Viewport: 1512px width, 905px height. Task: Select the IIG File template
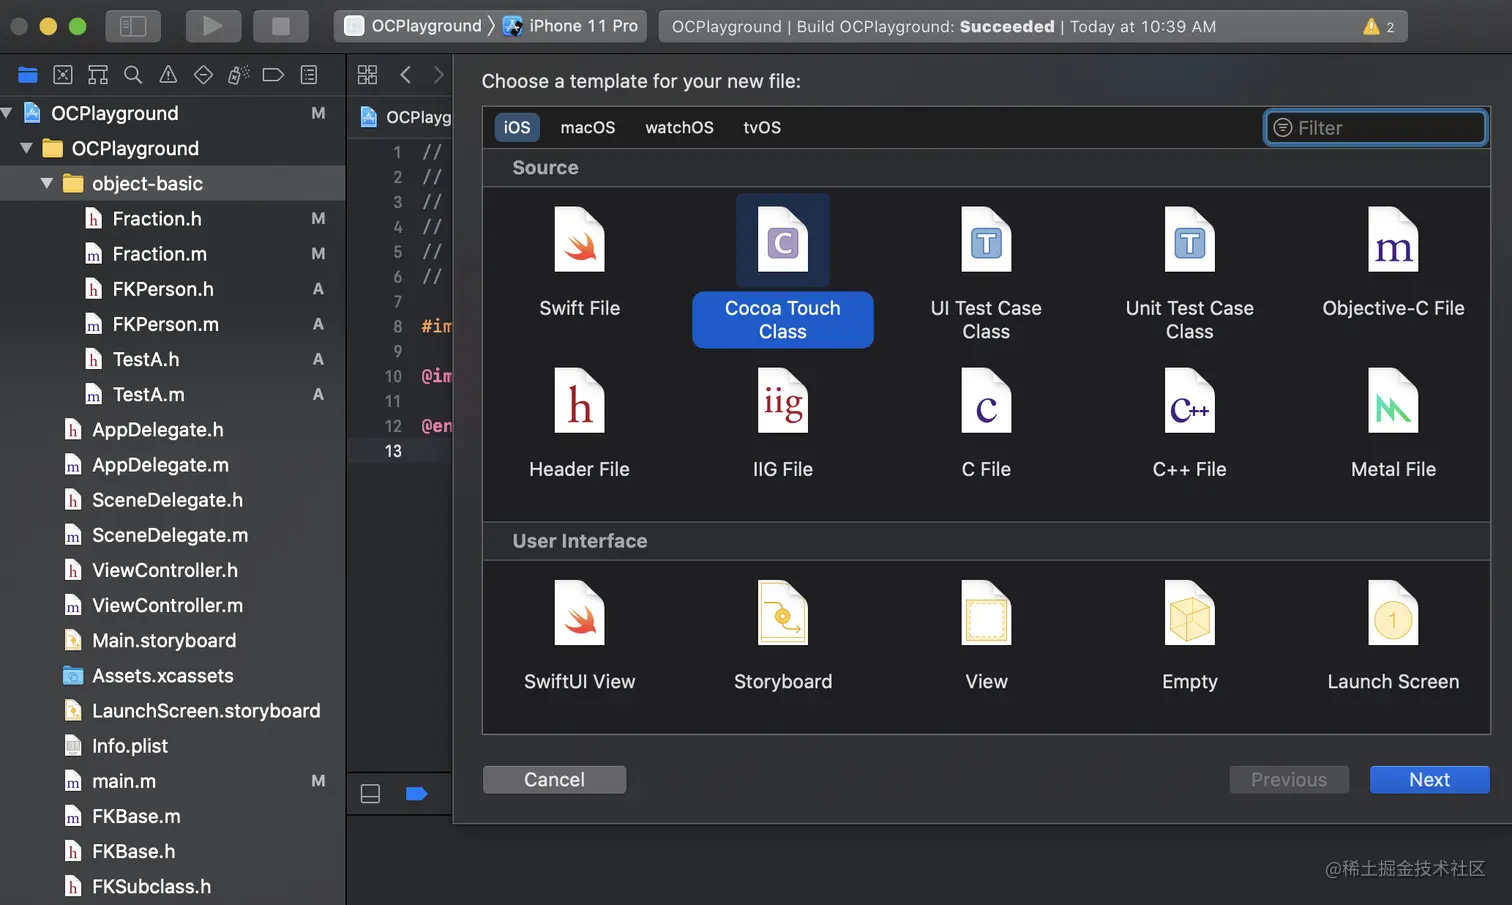click(782, 423)
